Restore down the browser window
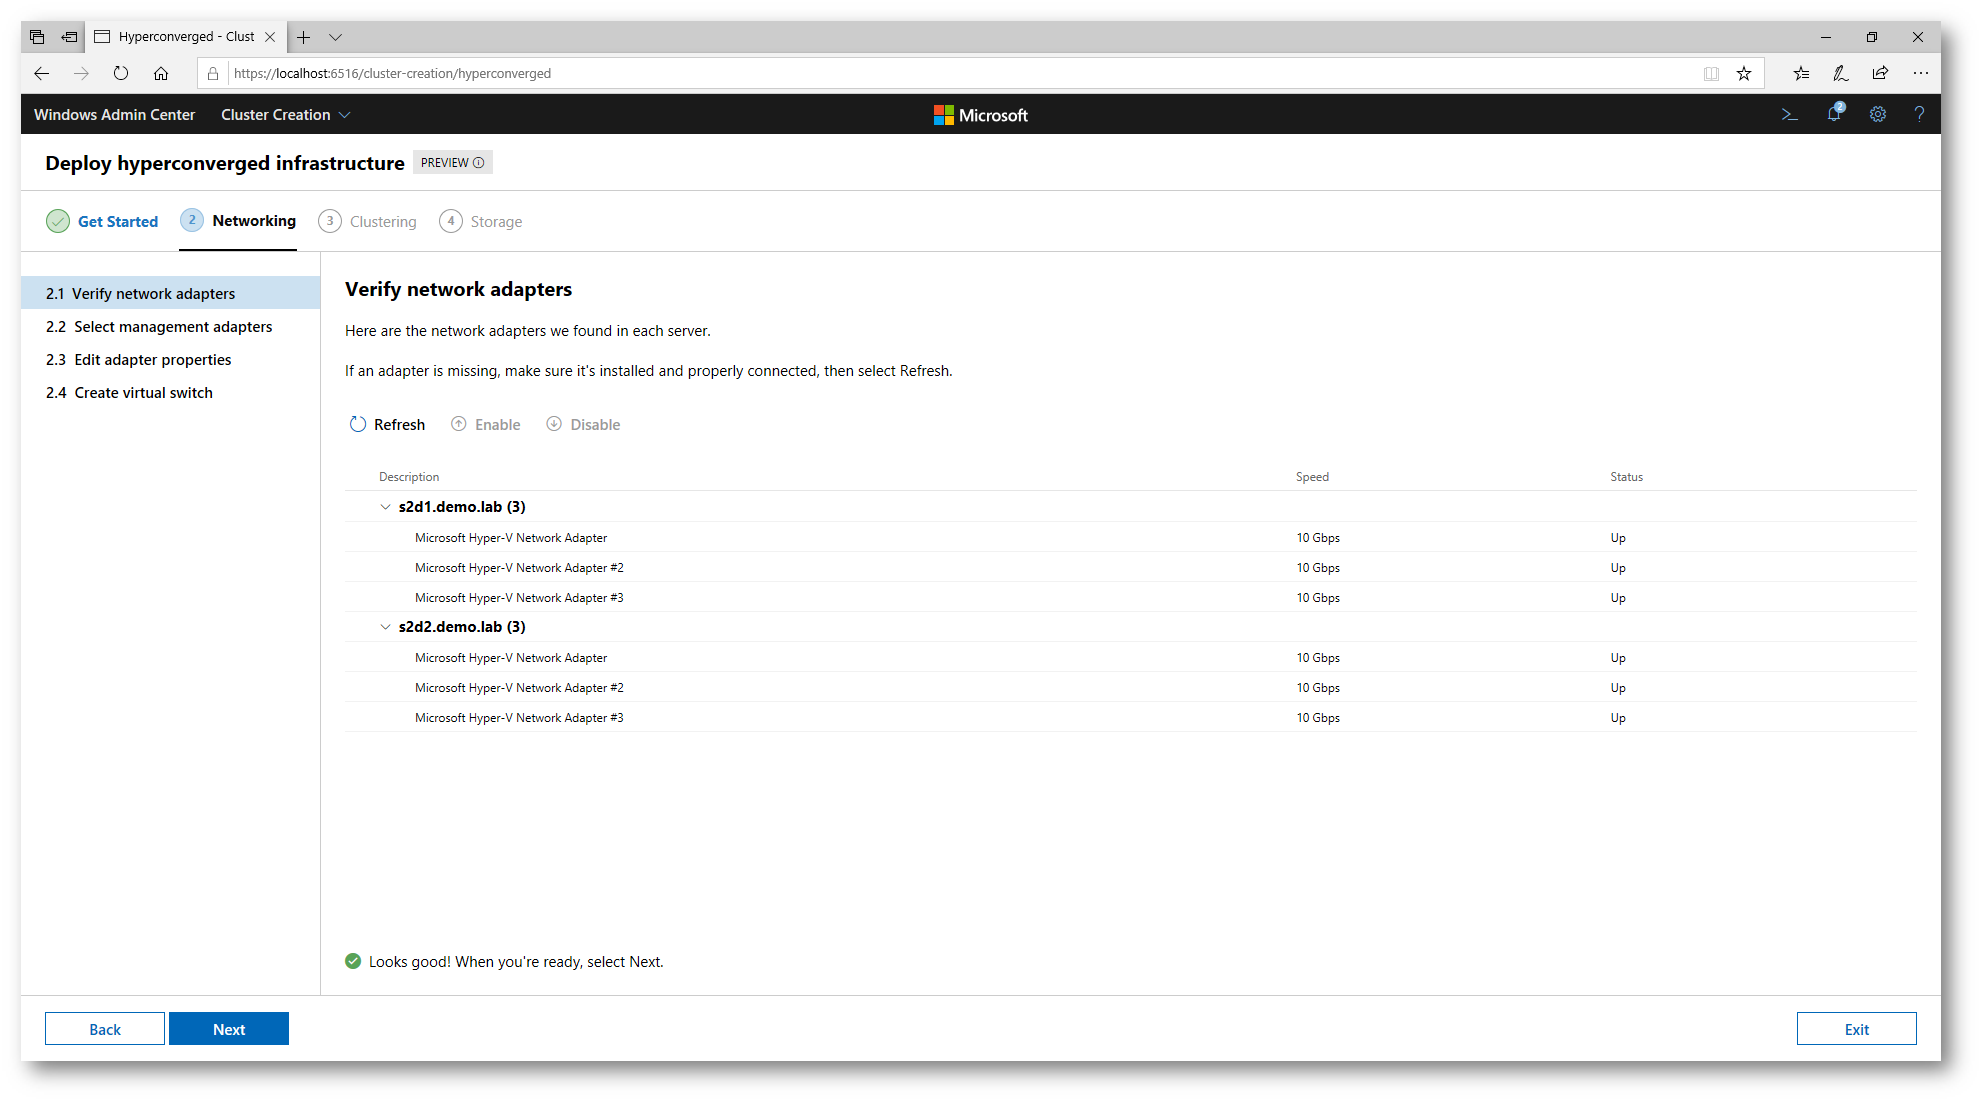Screen dimensions: 1983x1103 [1871, 37]
